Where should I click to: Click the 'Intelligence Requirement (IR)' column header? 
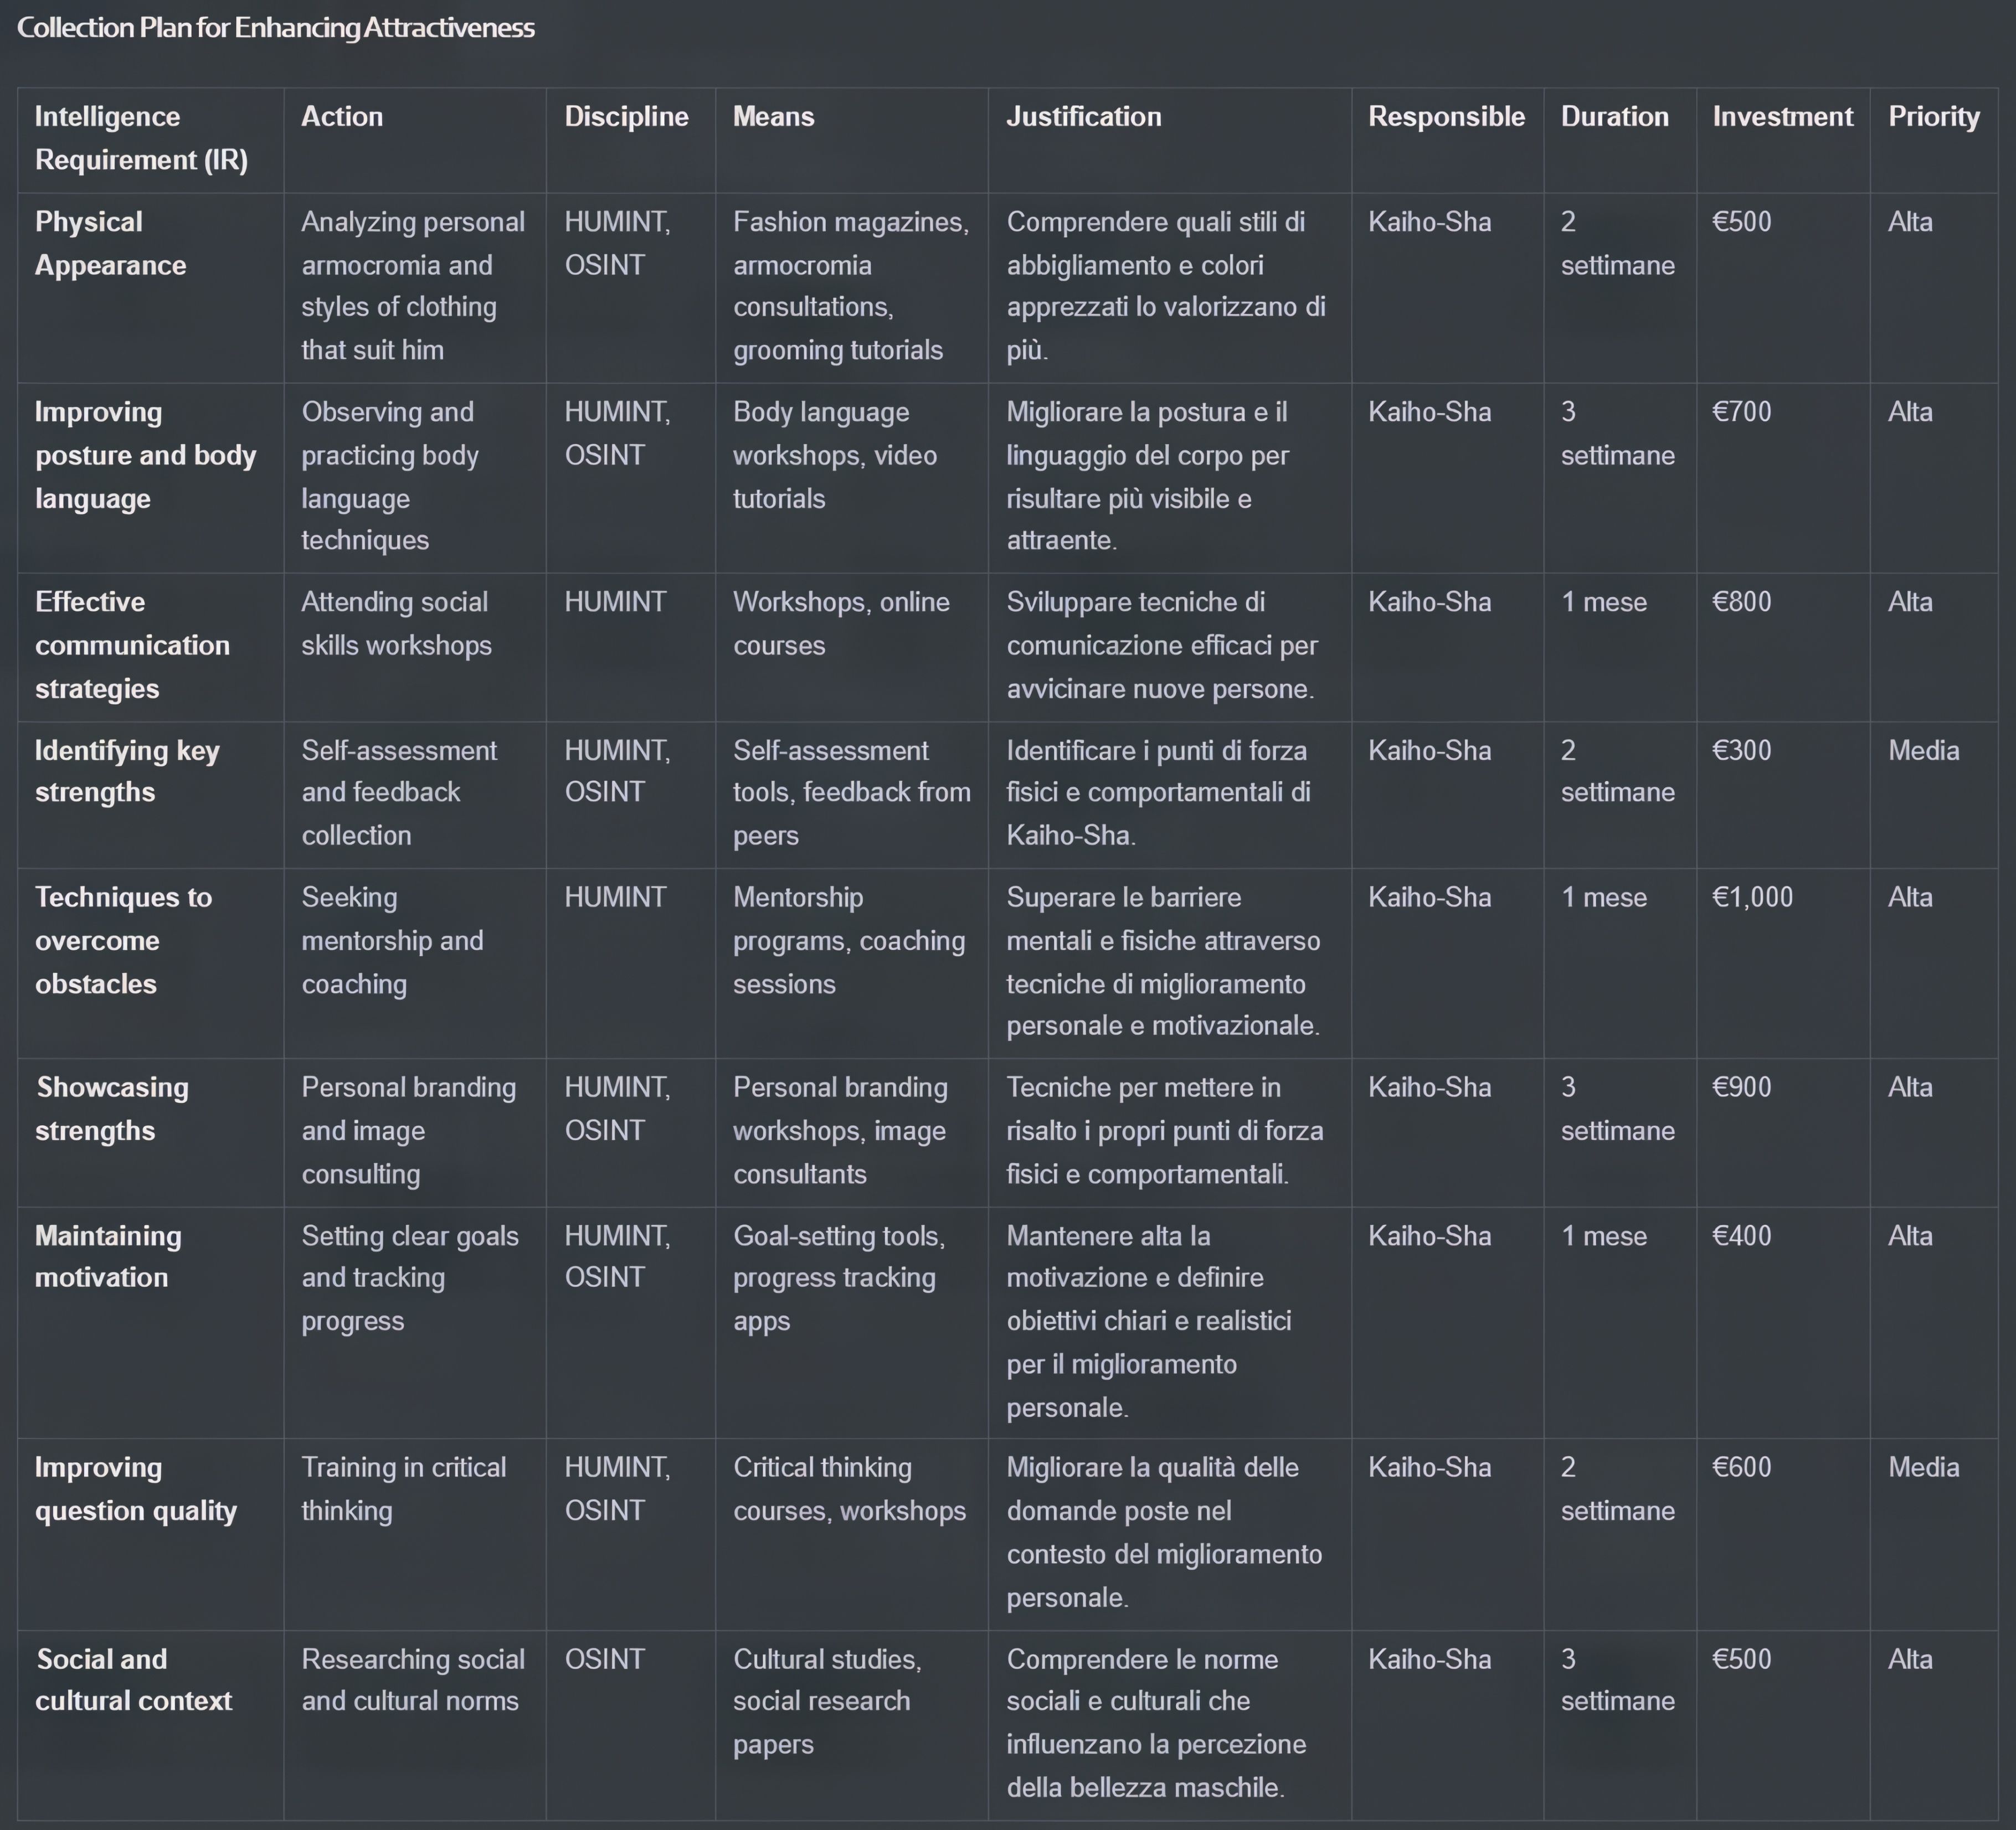pos(141,138)
